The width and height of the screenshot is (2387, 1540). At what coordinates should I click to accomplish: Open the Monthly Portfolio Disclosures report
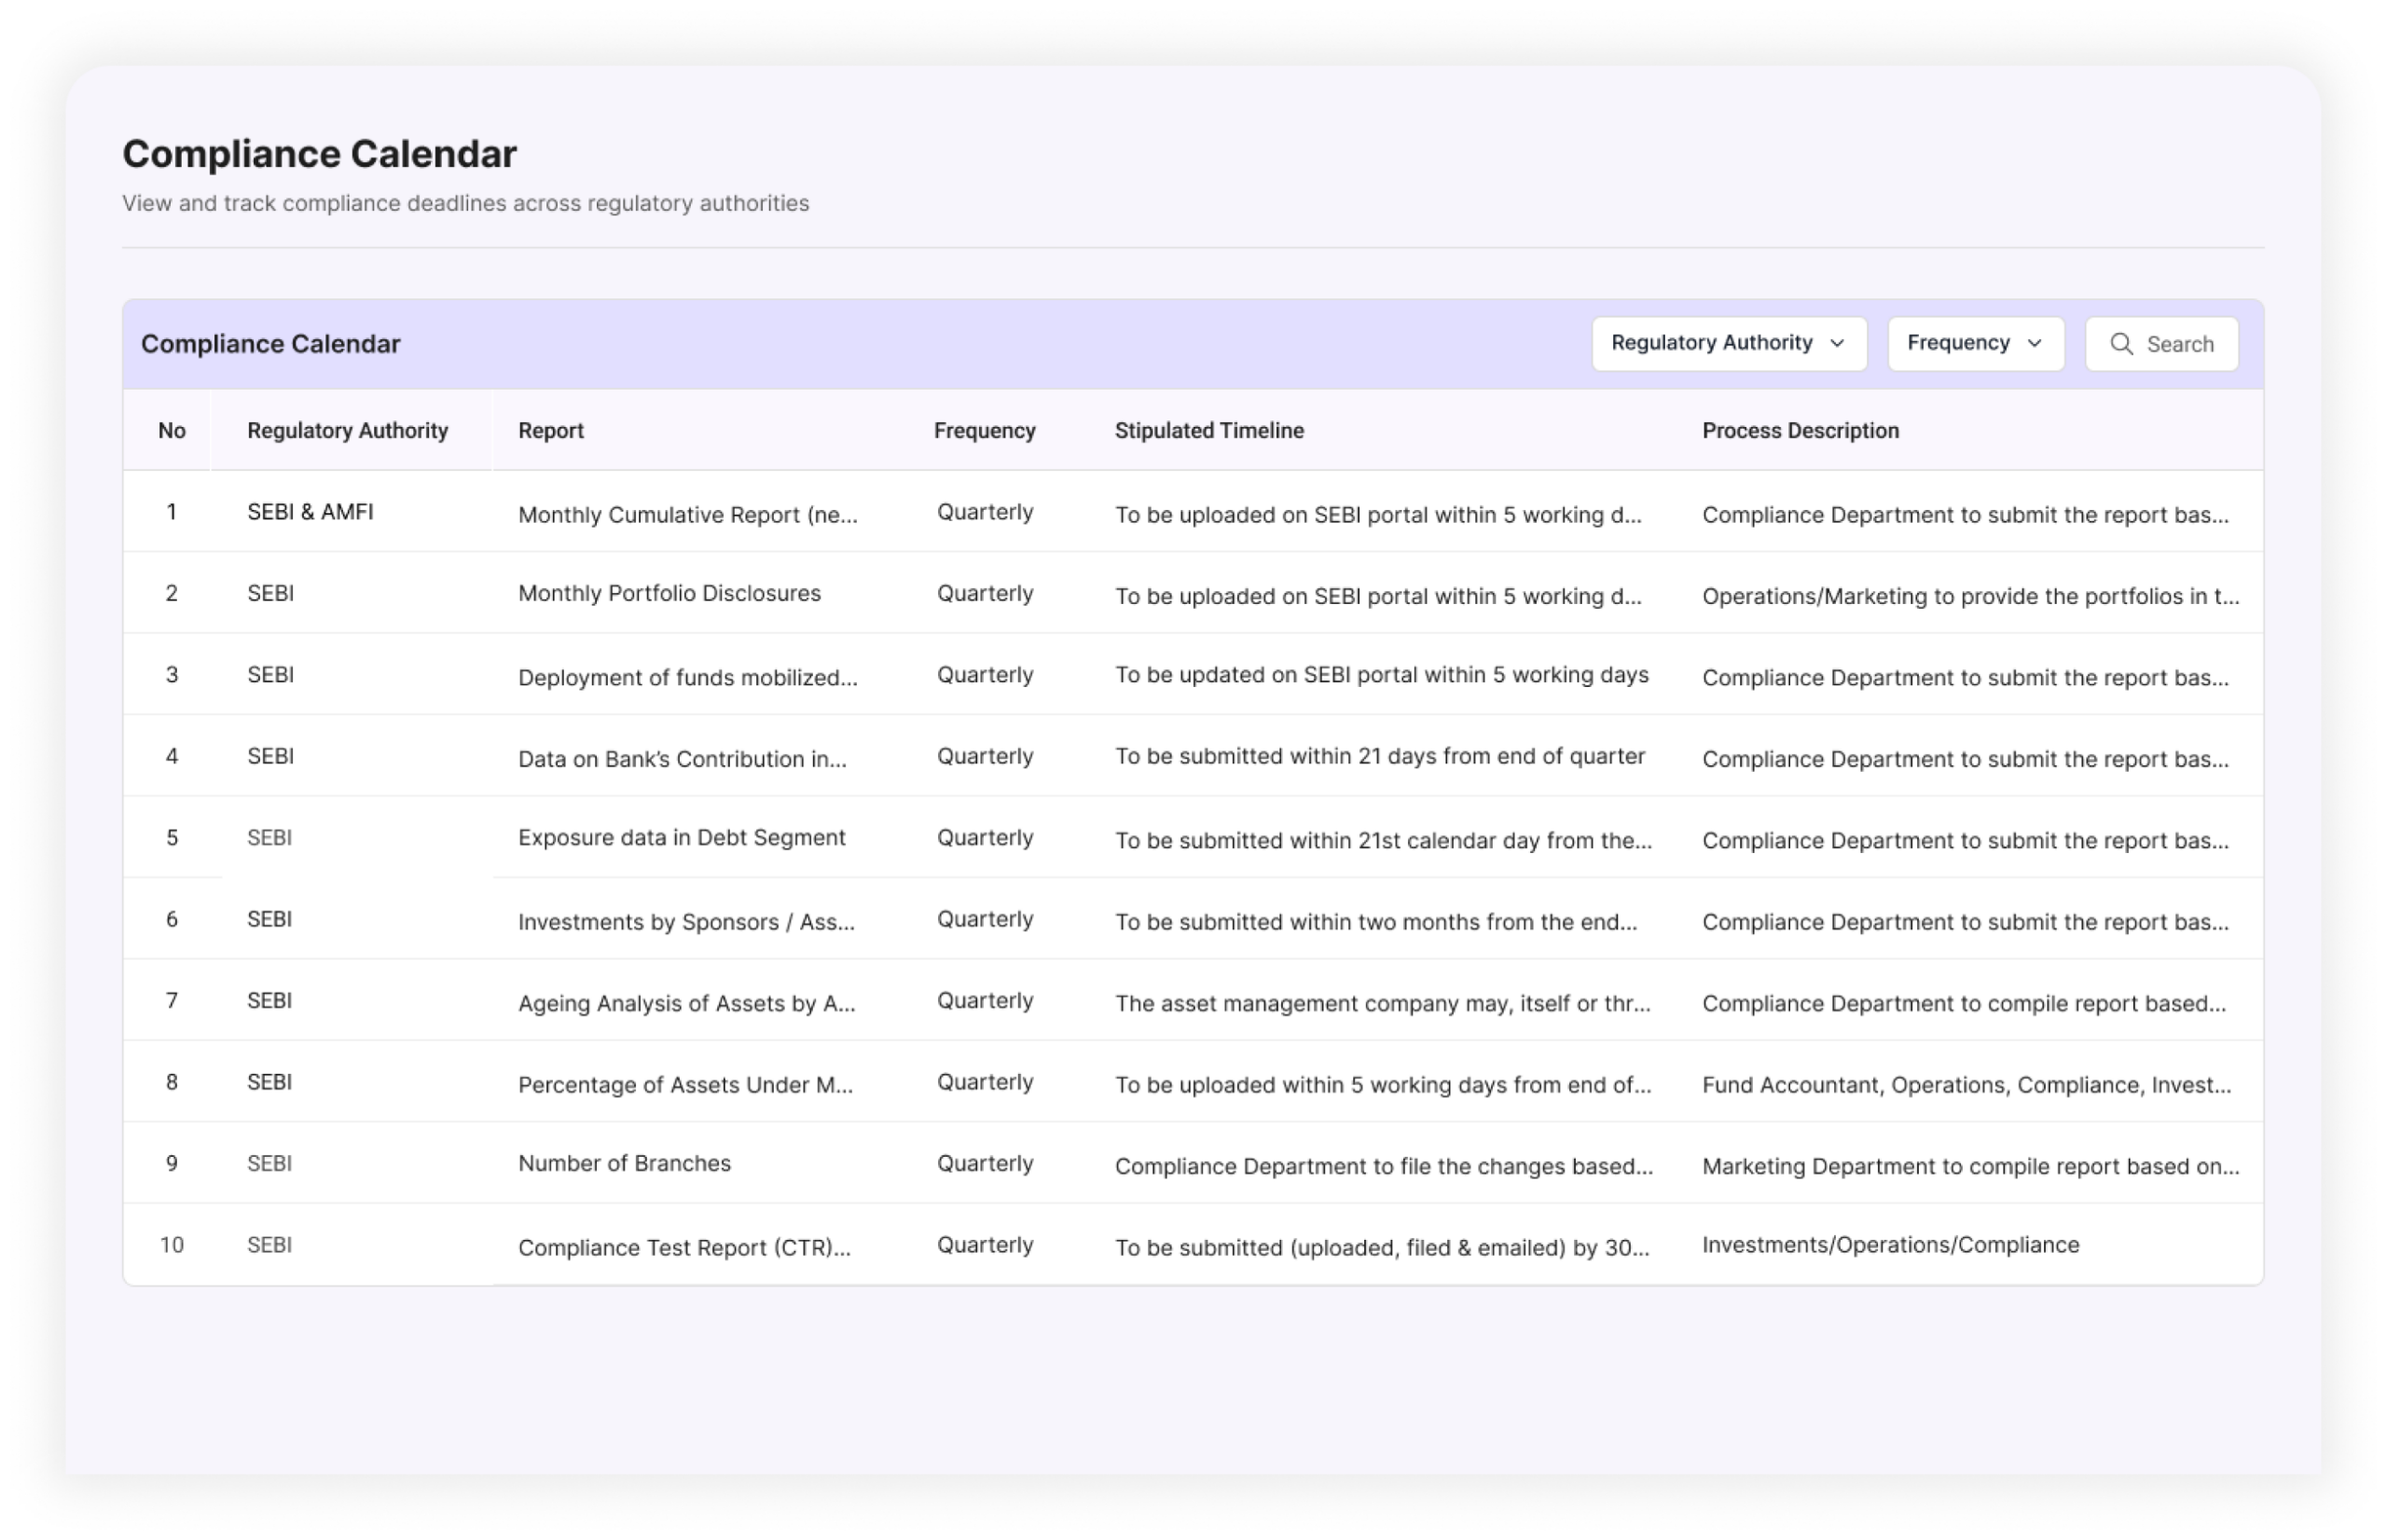tap(669, 593)
